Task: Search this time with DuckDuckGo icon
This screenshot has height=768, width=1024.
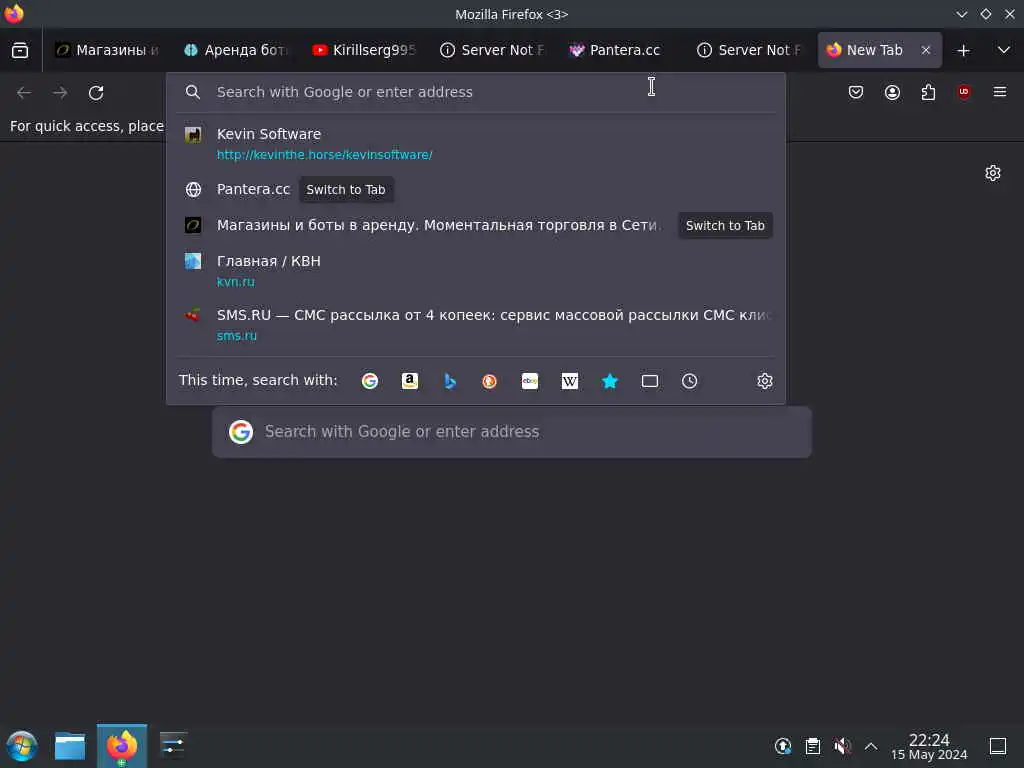Action: (489, 381)
